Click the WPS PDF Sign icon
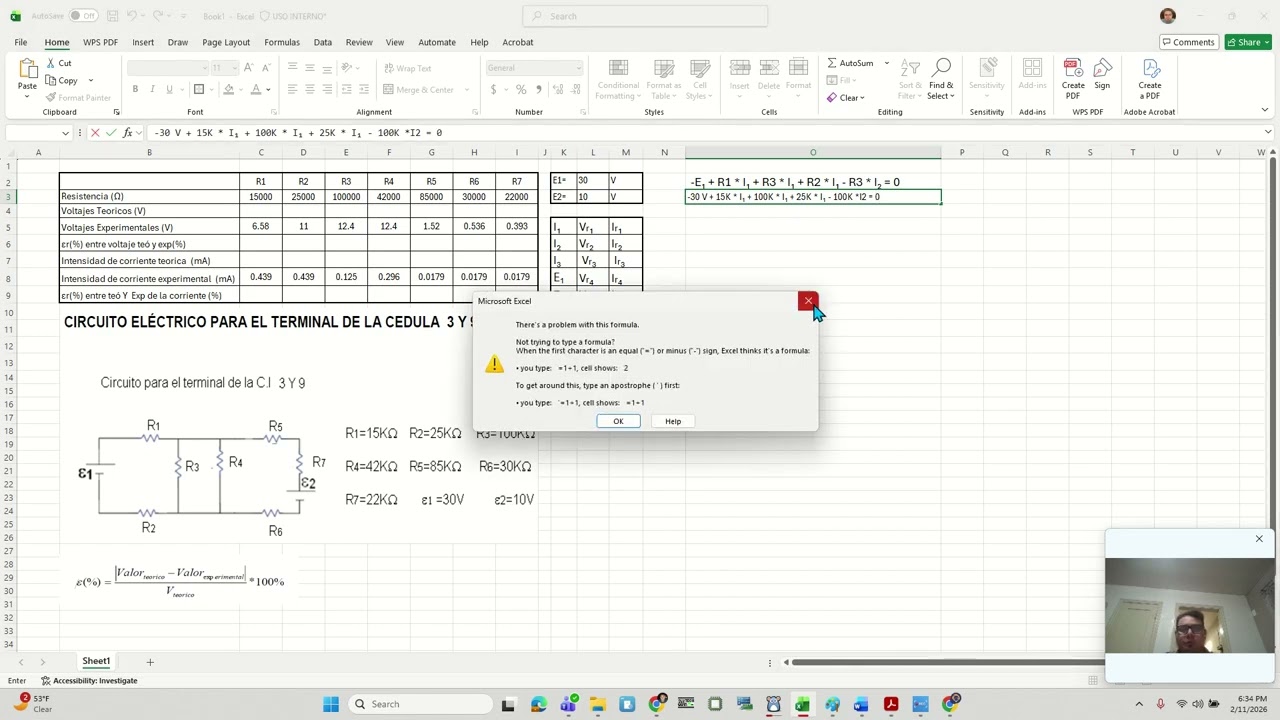1280x720 pixels. pyautogui.click(x=1102, y=75)
